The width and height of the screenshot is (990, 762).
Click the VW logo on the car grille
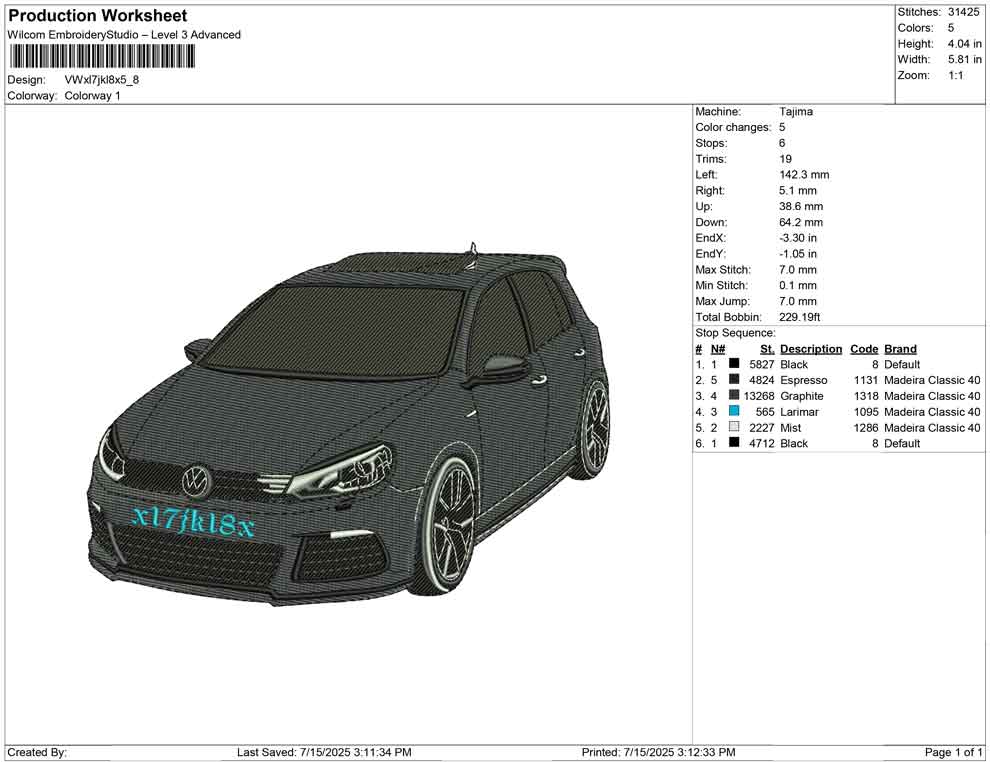pyautogui.click(x=197, y=481)
